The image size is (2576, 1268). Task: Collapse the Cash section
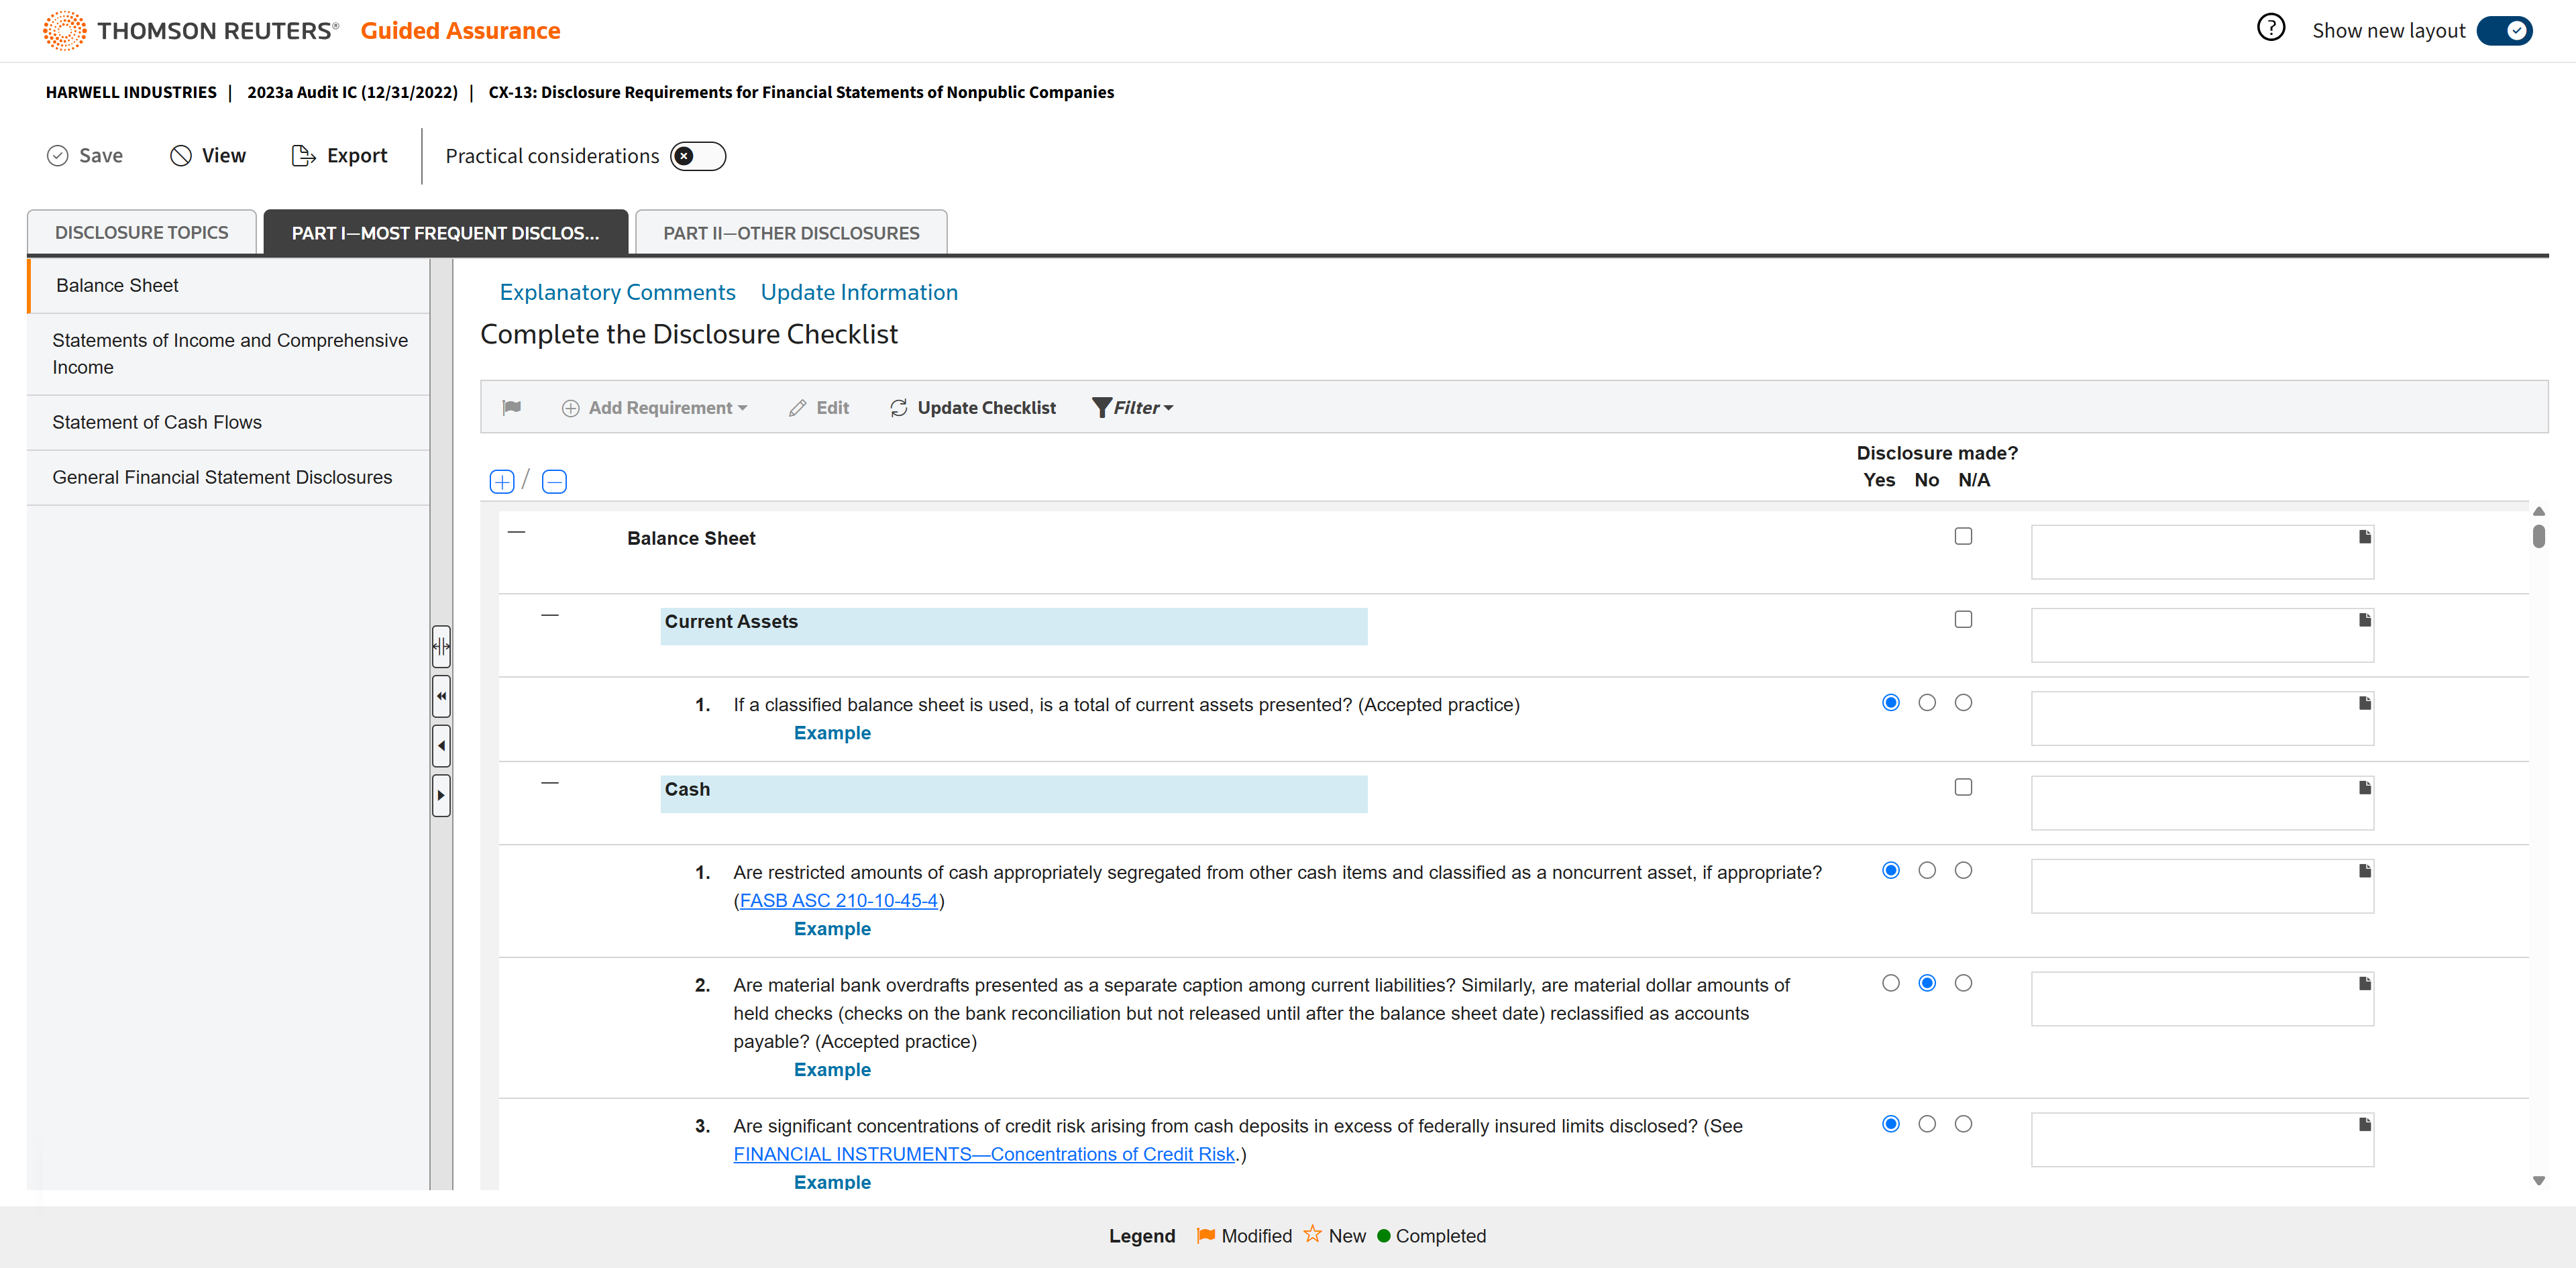point(550,783)
